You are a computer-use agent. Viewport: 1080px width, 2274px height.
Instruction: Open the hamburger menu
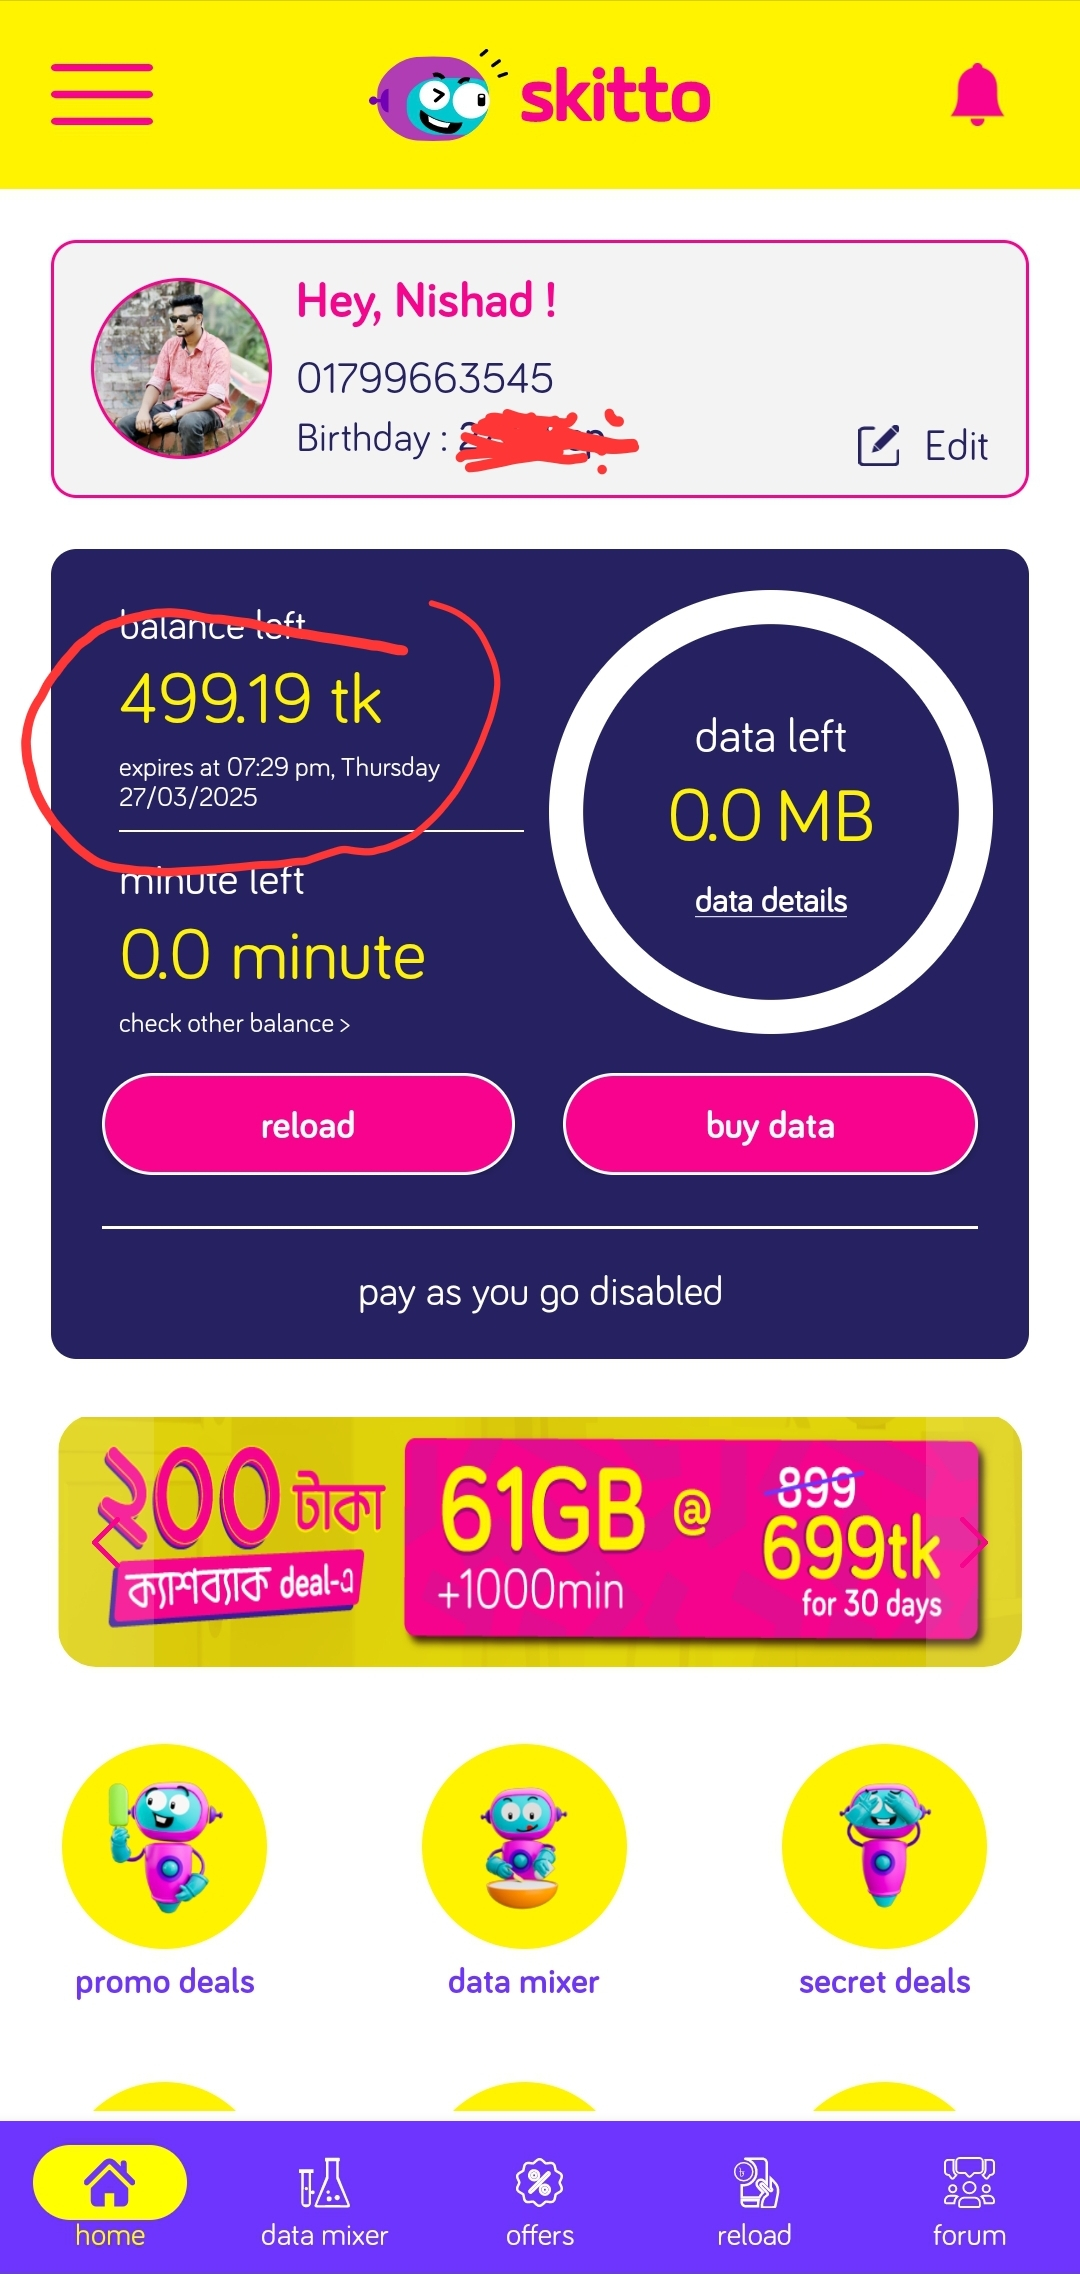pos(102,94)
